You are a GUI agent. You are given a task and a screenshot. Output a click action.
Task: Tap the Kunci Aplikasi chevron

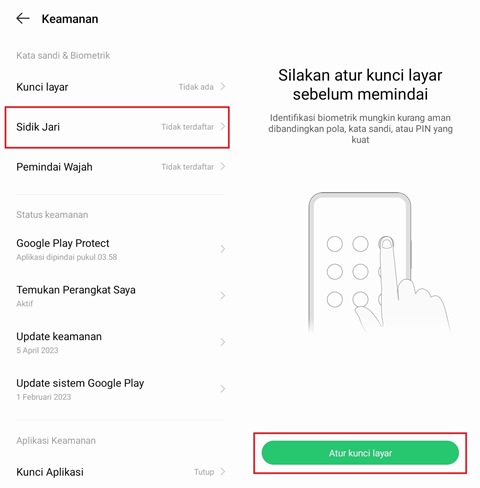click(x=223, y=472)
